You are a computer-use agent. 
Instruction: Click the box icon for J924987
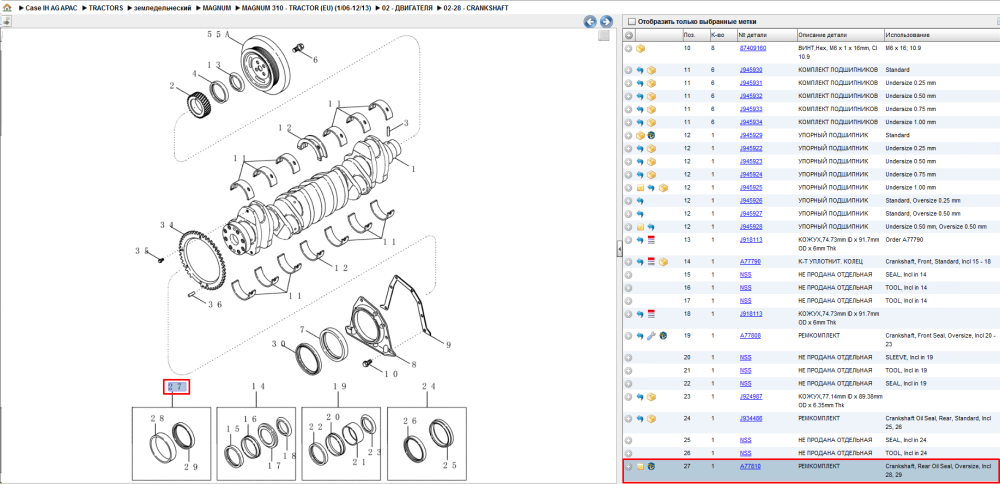(651, 397)
